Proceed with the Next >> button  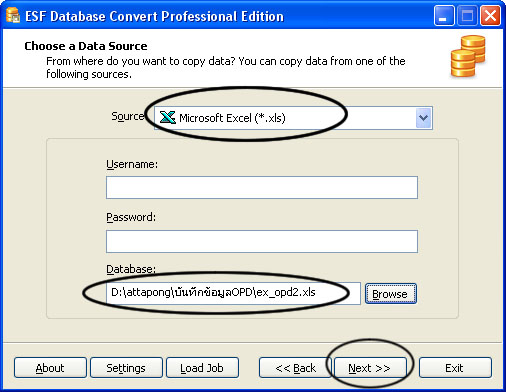point(370,368)
